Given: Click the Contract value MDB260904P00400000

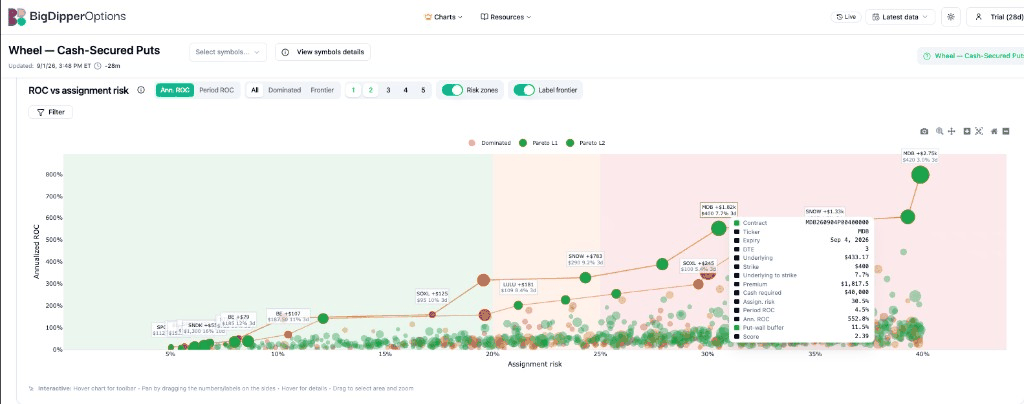Looking at the screenshot, I should 836,223.
